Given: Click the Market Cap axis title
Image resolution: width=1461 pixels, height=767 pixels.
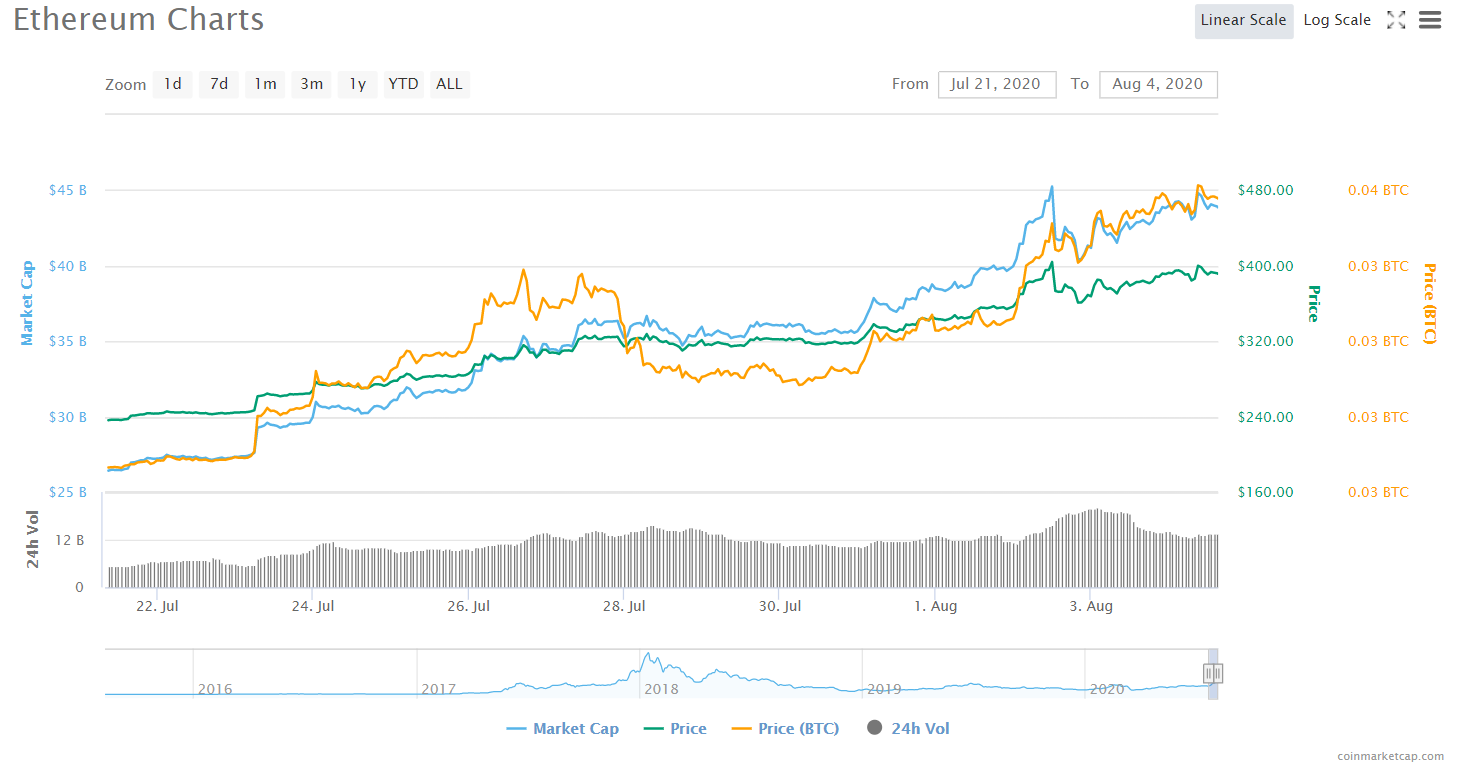Looking at the screenshot, I should [27, 303].
